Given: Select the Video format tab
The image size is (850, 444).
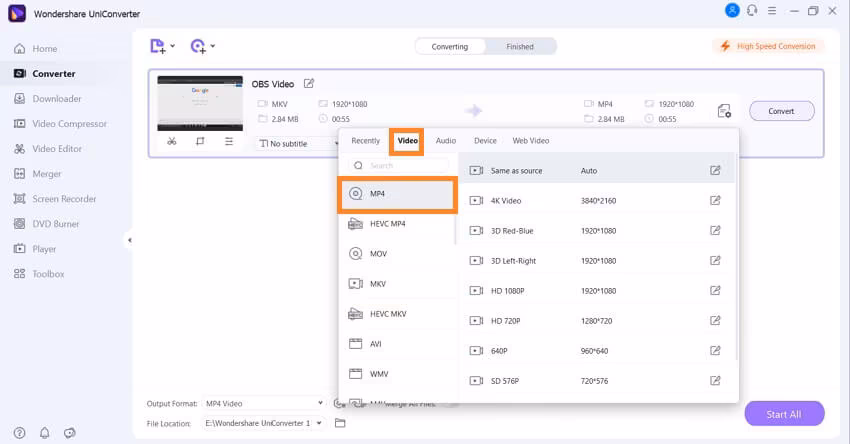Looking at the screenshot, I should [407, 140].
